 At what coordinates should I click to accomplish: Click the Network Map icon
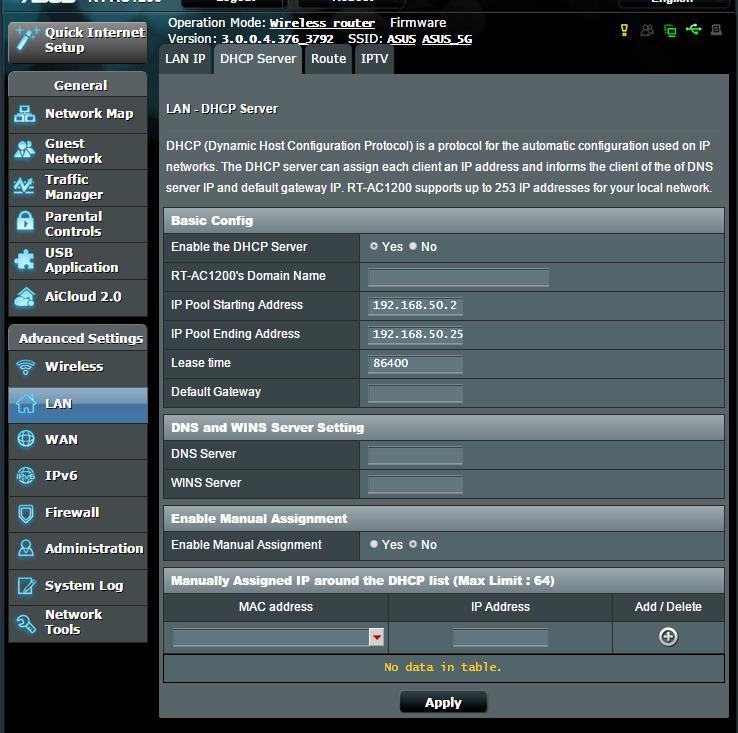(24, 114)
